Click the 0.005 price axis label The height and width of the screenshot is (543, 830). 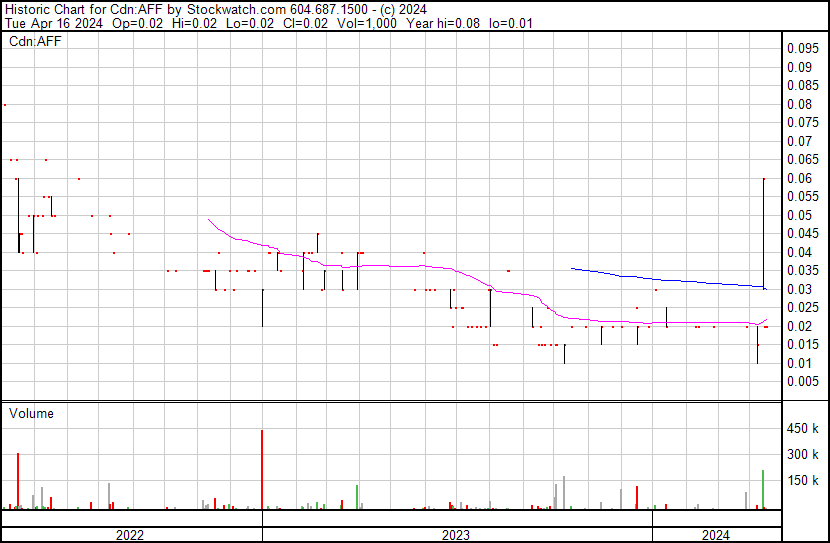tap(802, 382)
